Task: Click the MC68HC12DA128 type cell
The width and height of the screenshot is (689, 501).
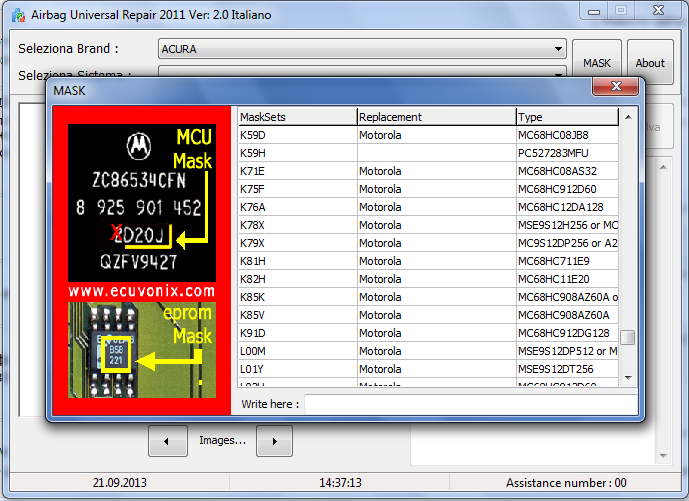Action: point(567,207)
